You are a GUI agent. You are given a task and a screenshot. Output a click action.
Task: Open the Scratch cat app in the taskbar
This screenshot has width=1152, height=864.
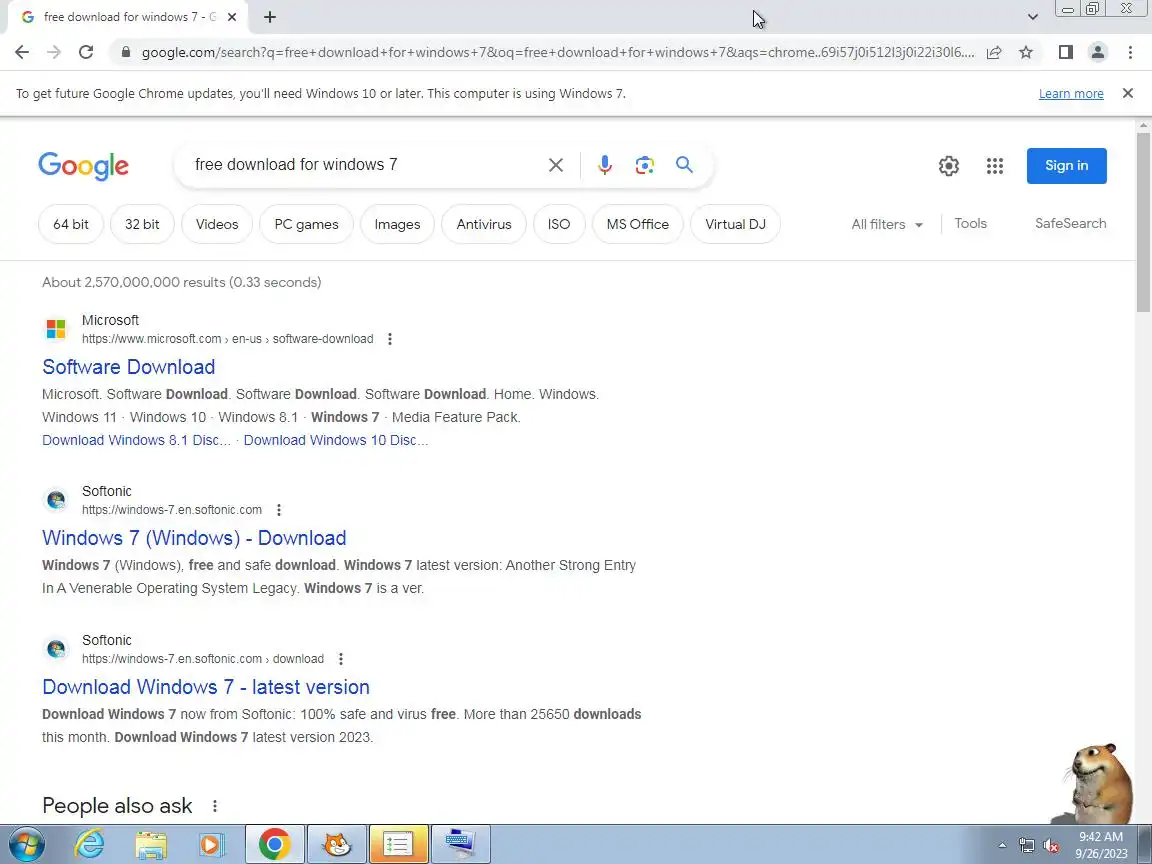[x=337, y=844]
